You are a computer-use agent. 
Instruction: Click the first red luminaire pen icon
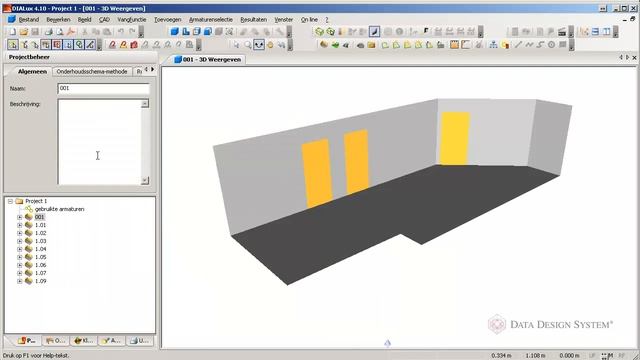[112, 44]
